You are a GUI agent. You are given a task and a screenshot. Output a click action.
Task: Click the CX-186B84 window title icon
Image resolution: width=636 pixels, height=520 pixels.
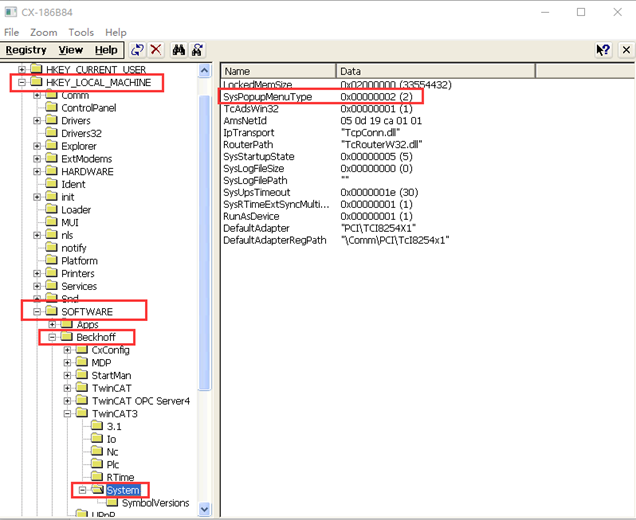pos(11,12)
